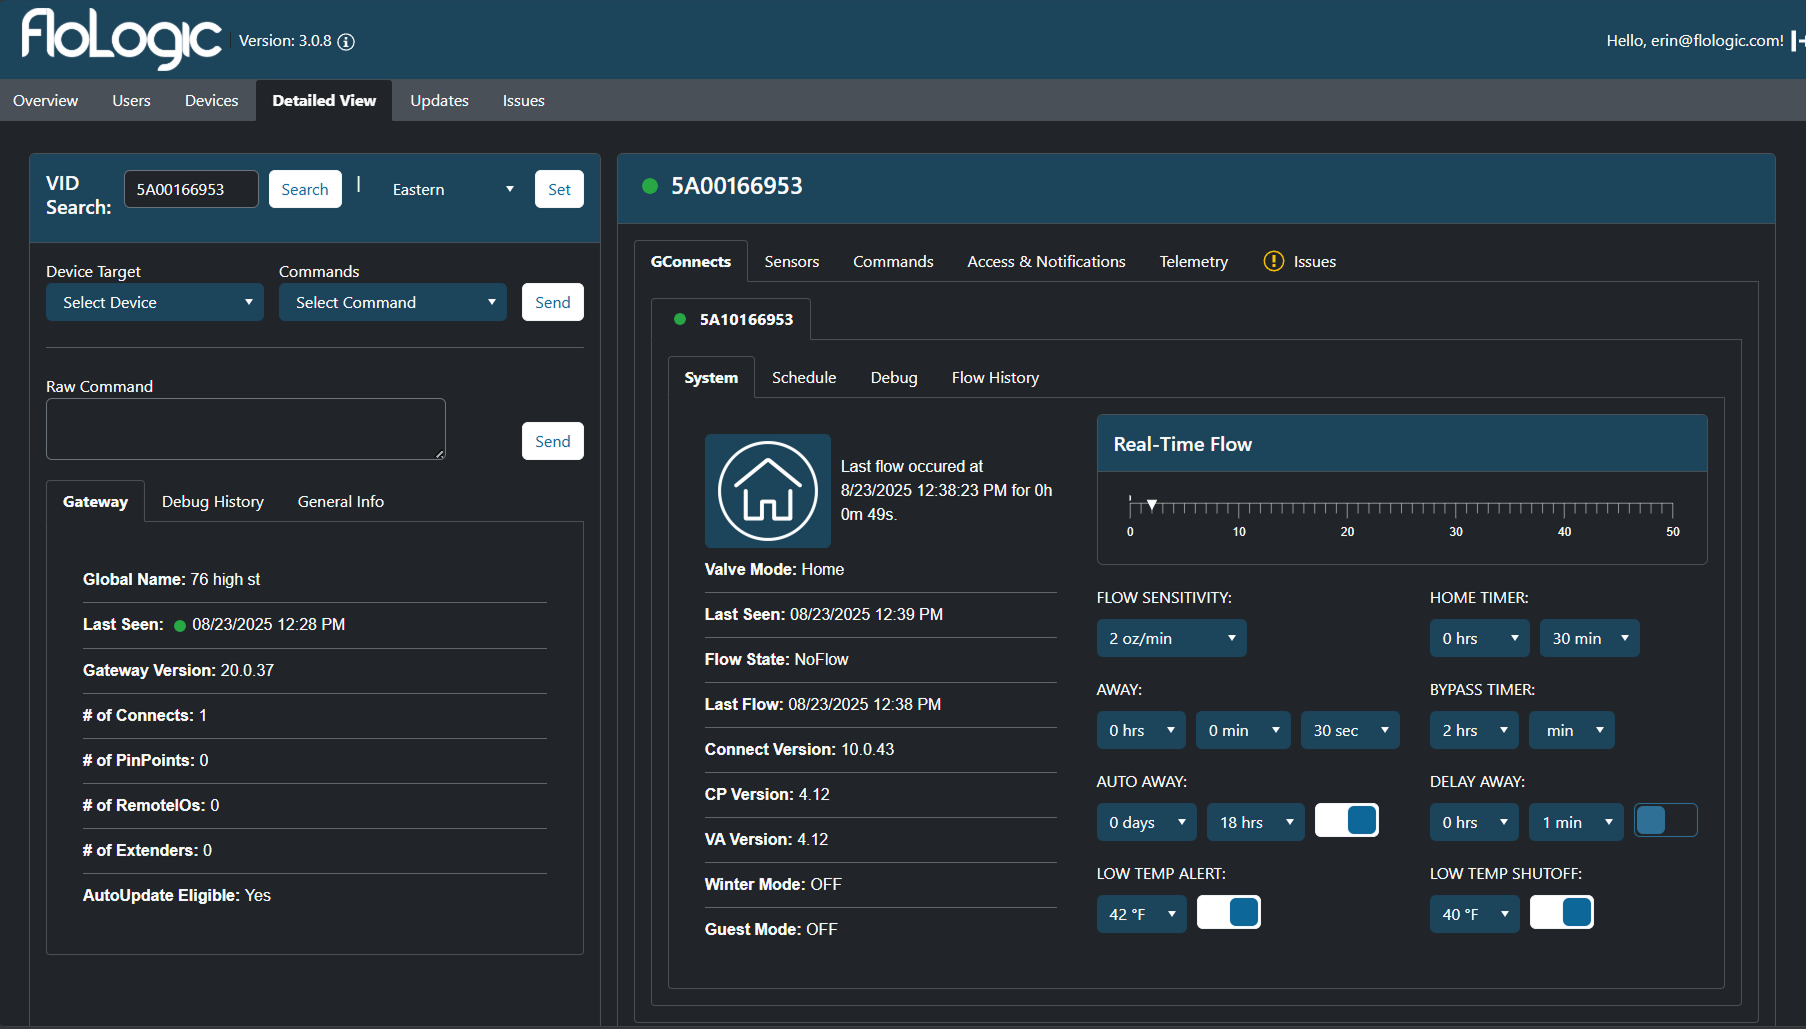Switch to the Telemetry tab
The image size is (1806, 1029).
point(1193,261)
